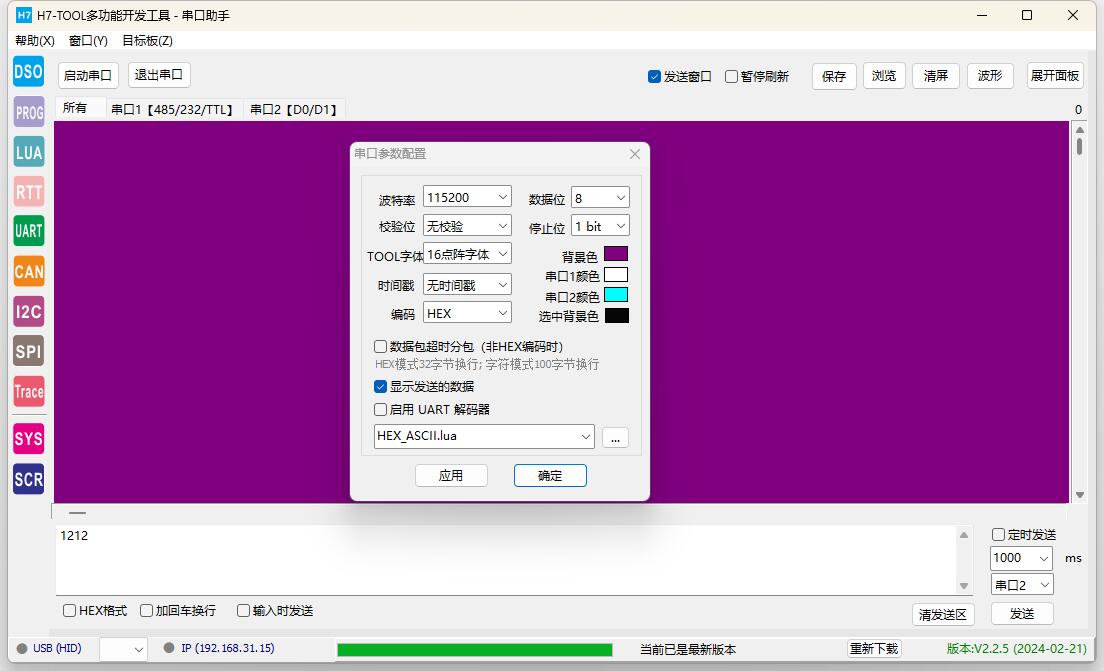Screen dimensions: 1104x671
Task: Open the SPI module icon
Action: (29, 351)
